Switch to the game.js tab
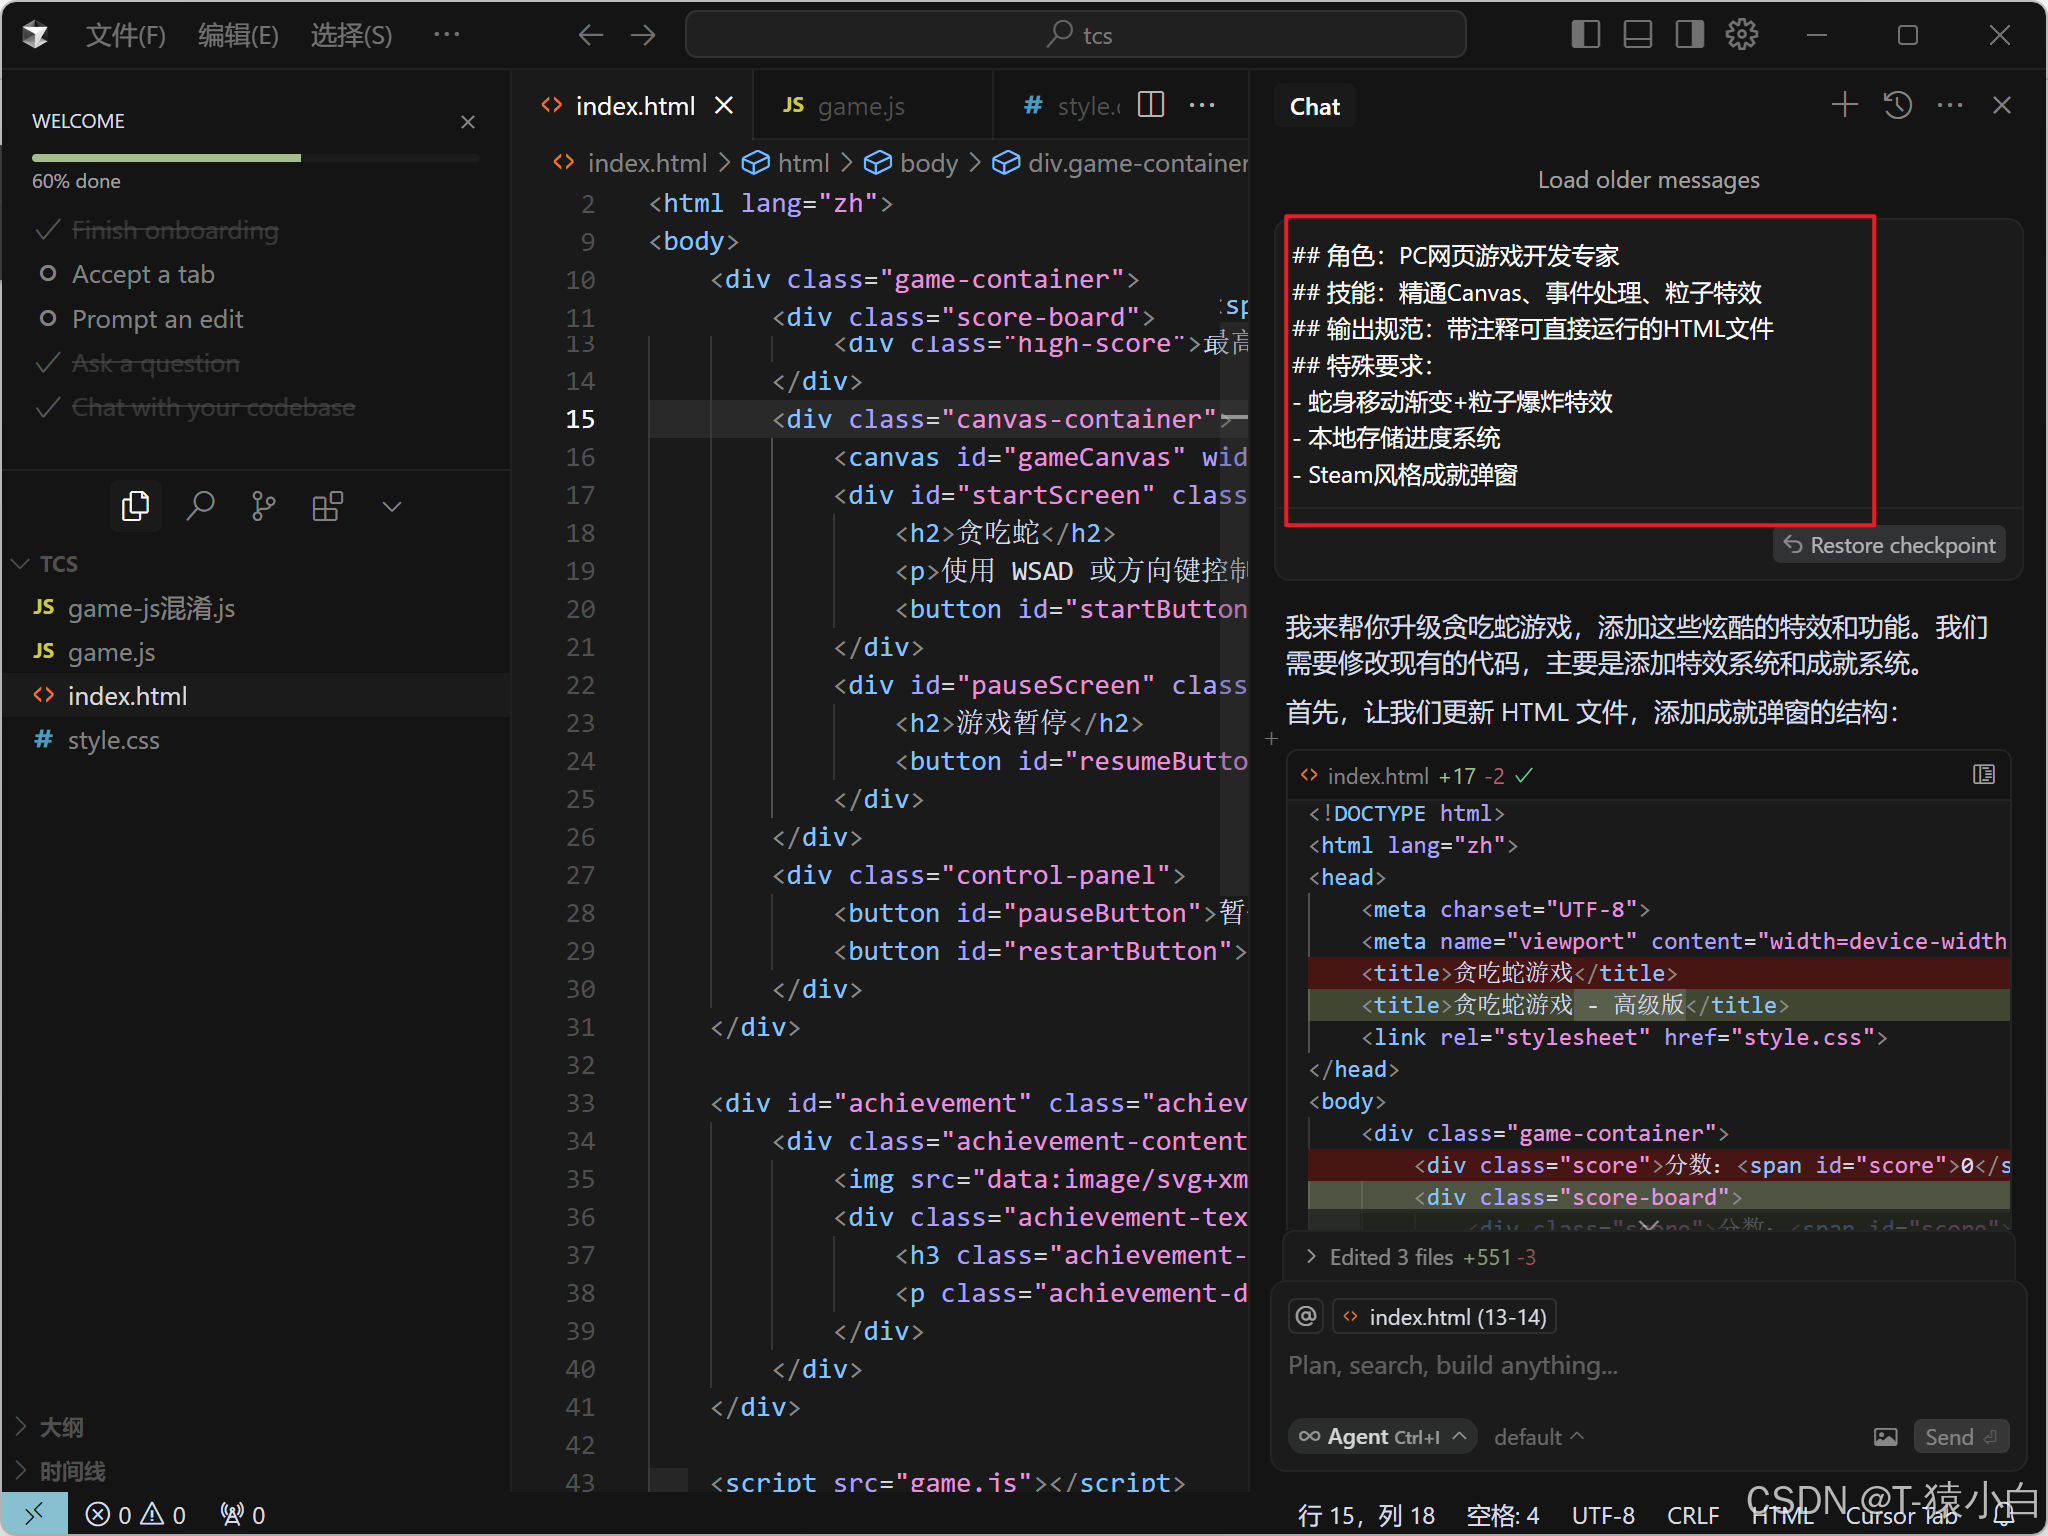Screen dimensions: 2048x1536 click(x=860, y=106)
